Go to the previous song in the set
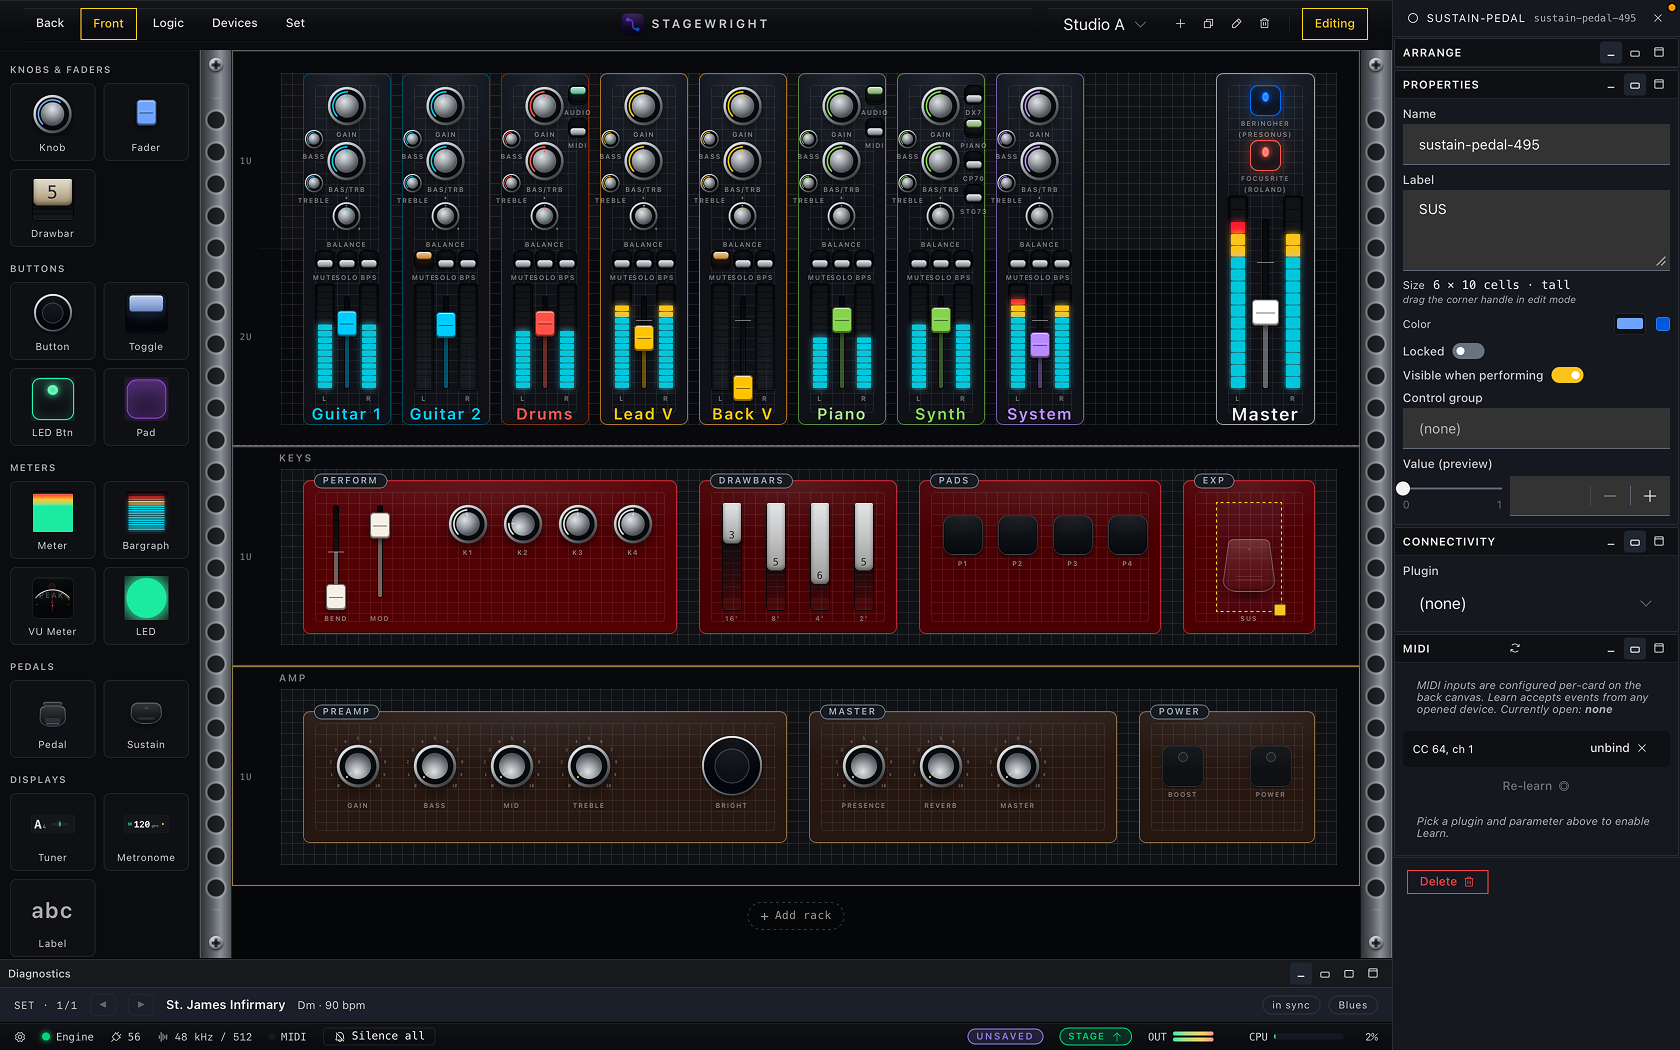The image size is (1680, 1050). [x=103, y=1005]
